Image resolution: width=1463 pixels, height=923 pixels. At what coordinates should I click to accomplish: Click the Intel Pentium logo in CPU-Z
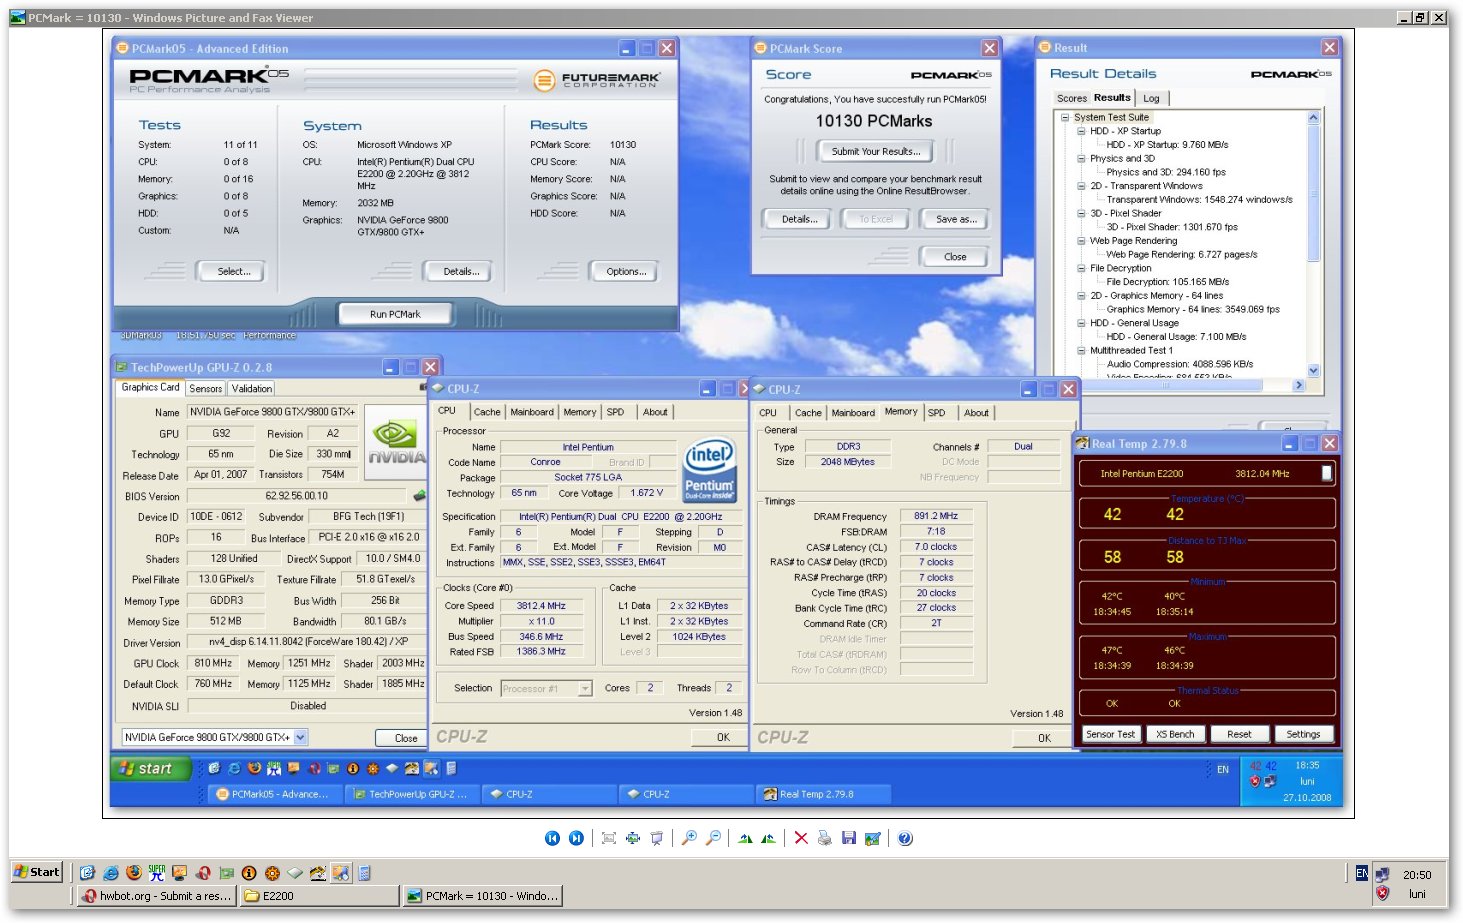[710, 471]
